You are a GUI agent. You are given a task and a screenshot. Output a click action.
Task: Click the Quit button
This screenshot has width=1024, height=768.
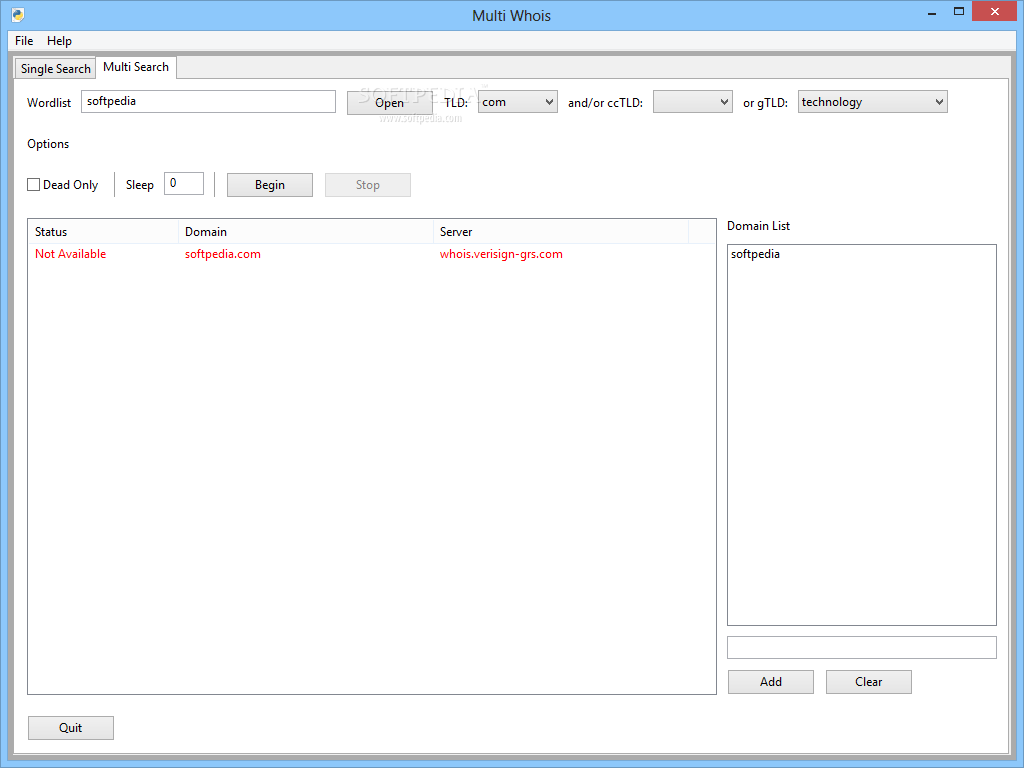71,728
